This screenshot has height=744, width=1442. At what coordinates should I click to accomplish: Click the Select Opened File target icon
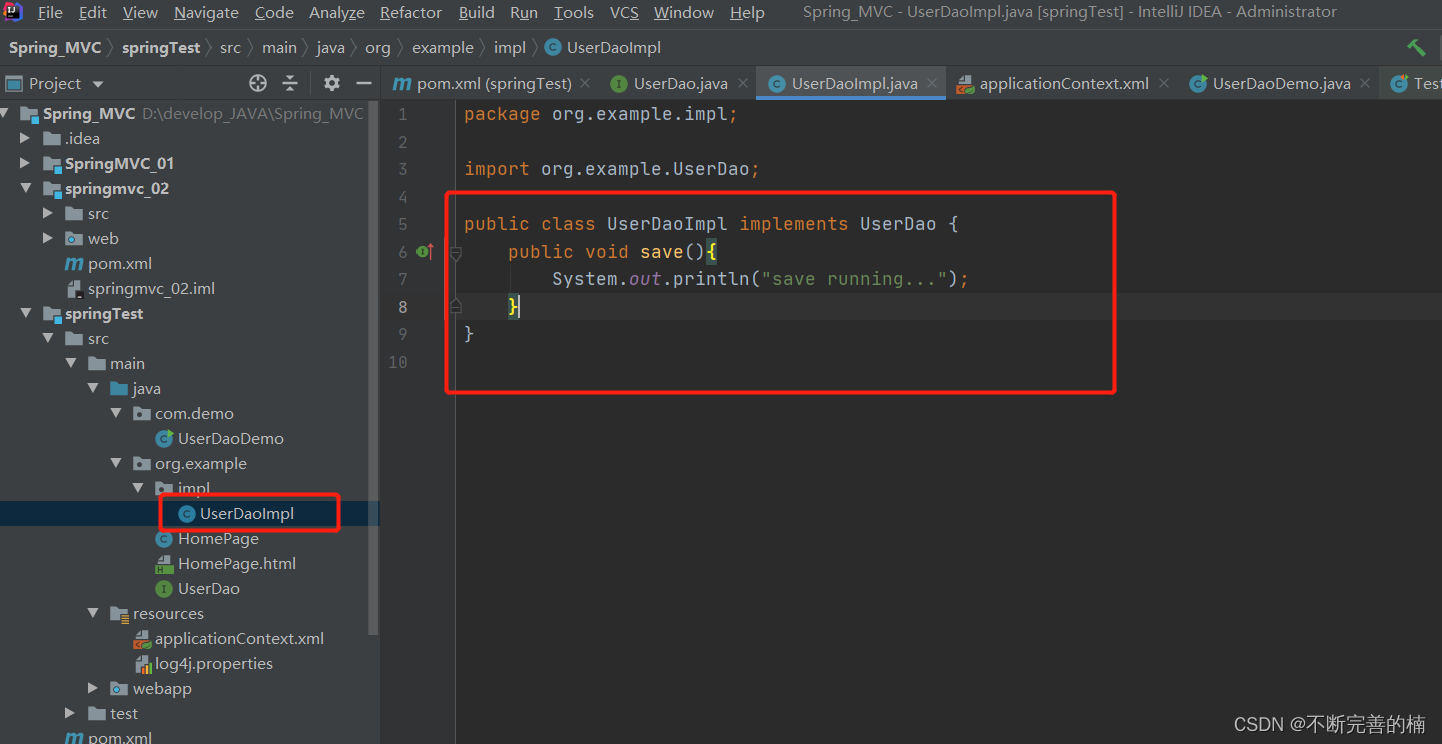click(258, 83)
